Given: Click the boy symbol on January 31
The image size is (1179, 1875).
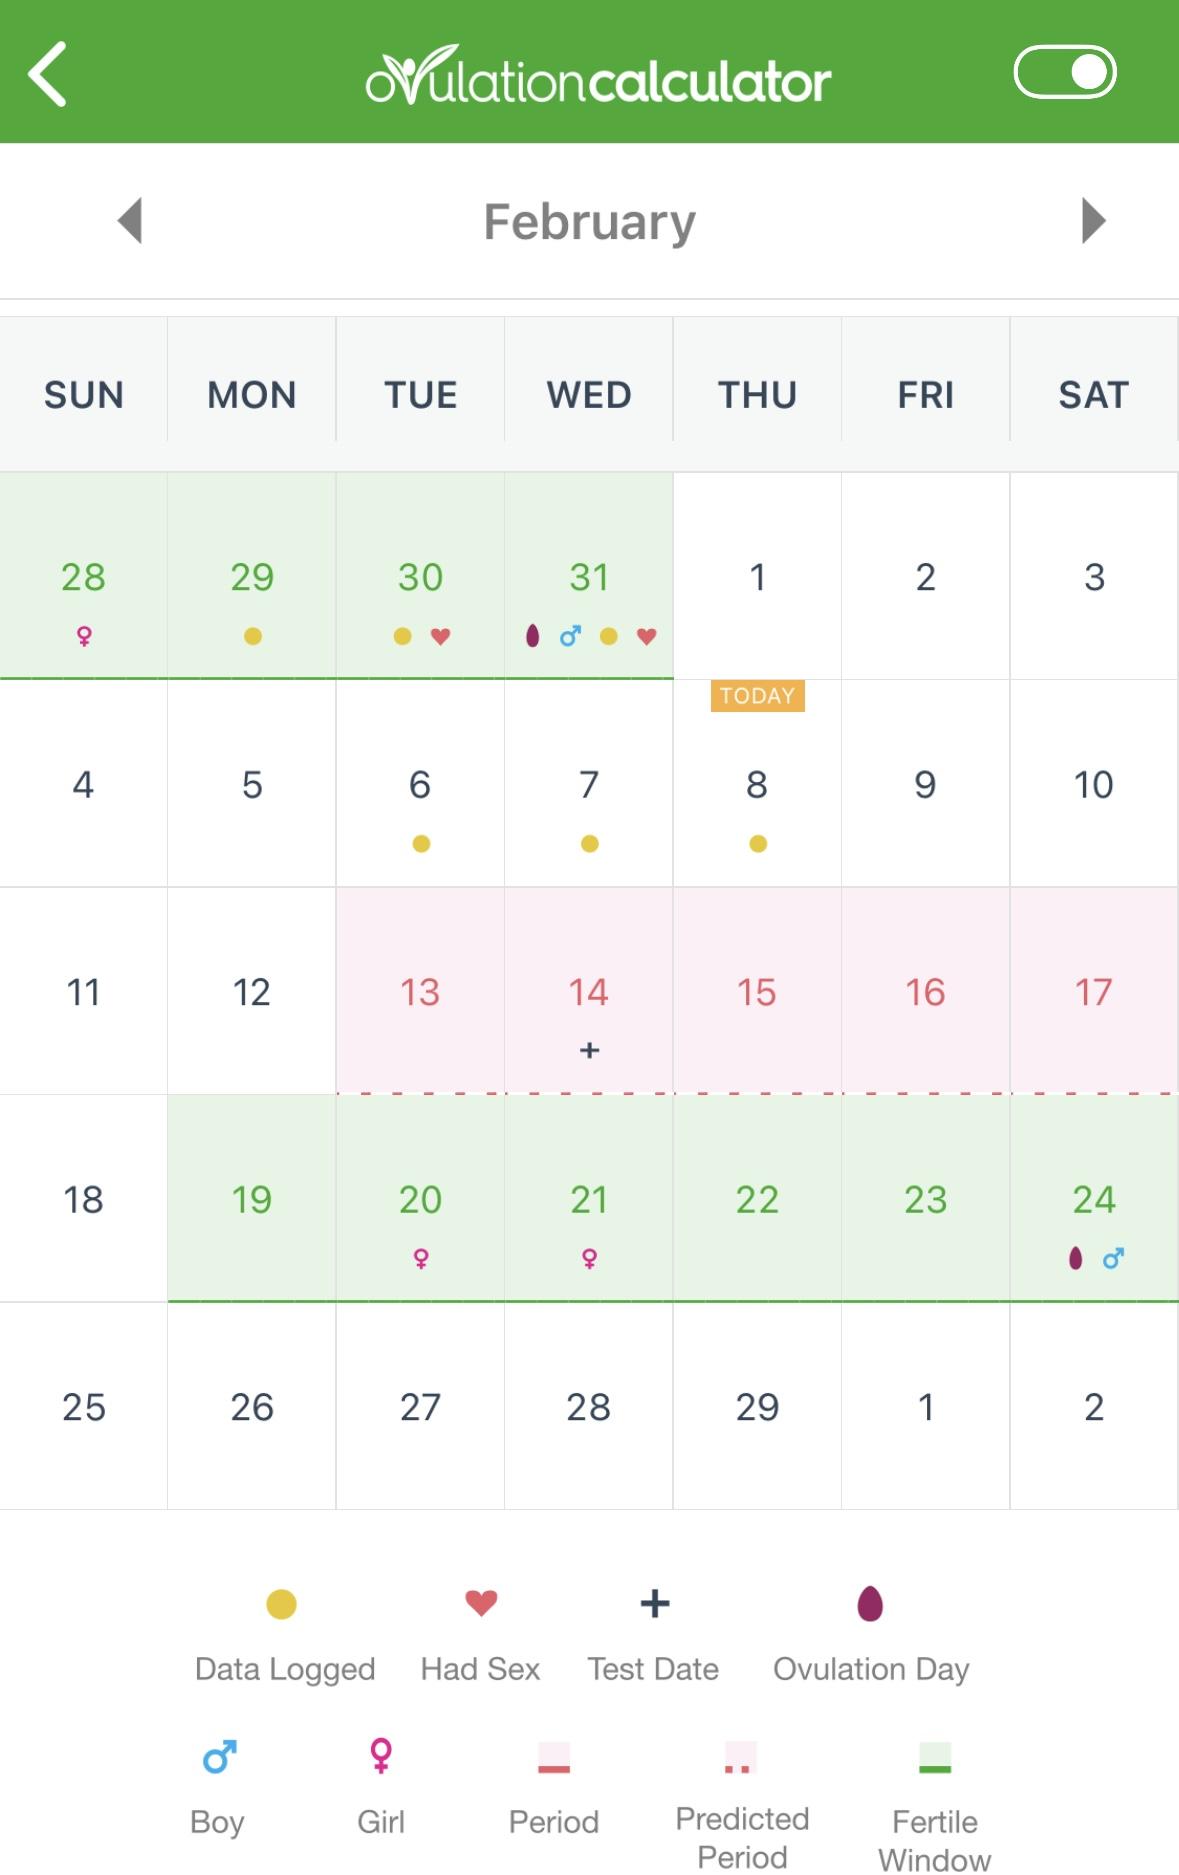Looking at the screenshot, I should (570, 635).
